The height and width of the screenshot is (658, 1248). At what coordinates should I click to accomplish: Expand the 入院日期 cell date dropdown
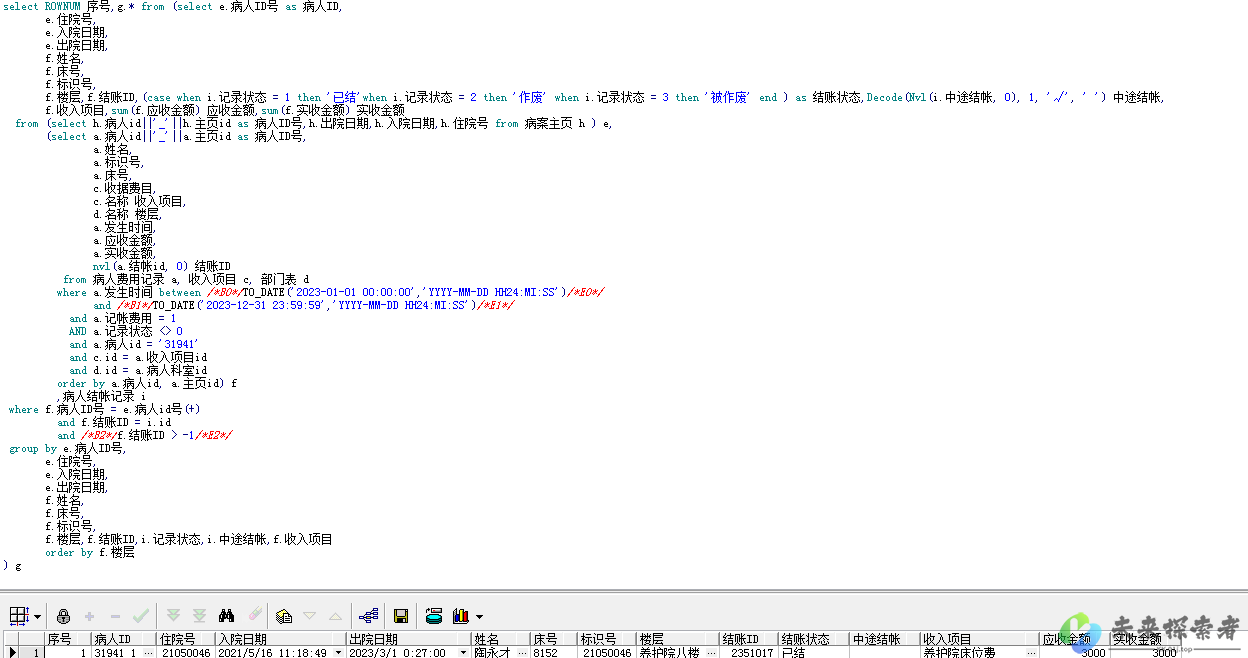pos(338,652)
